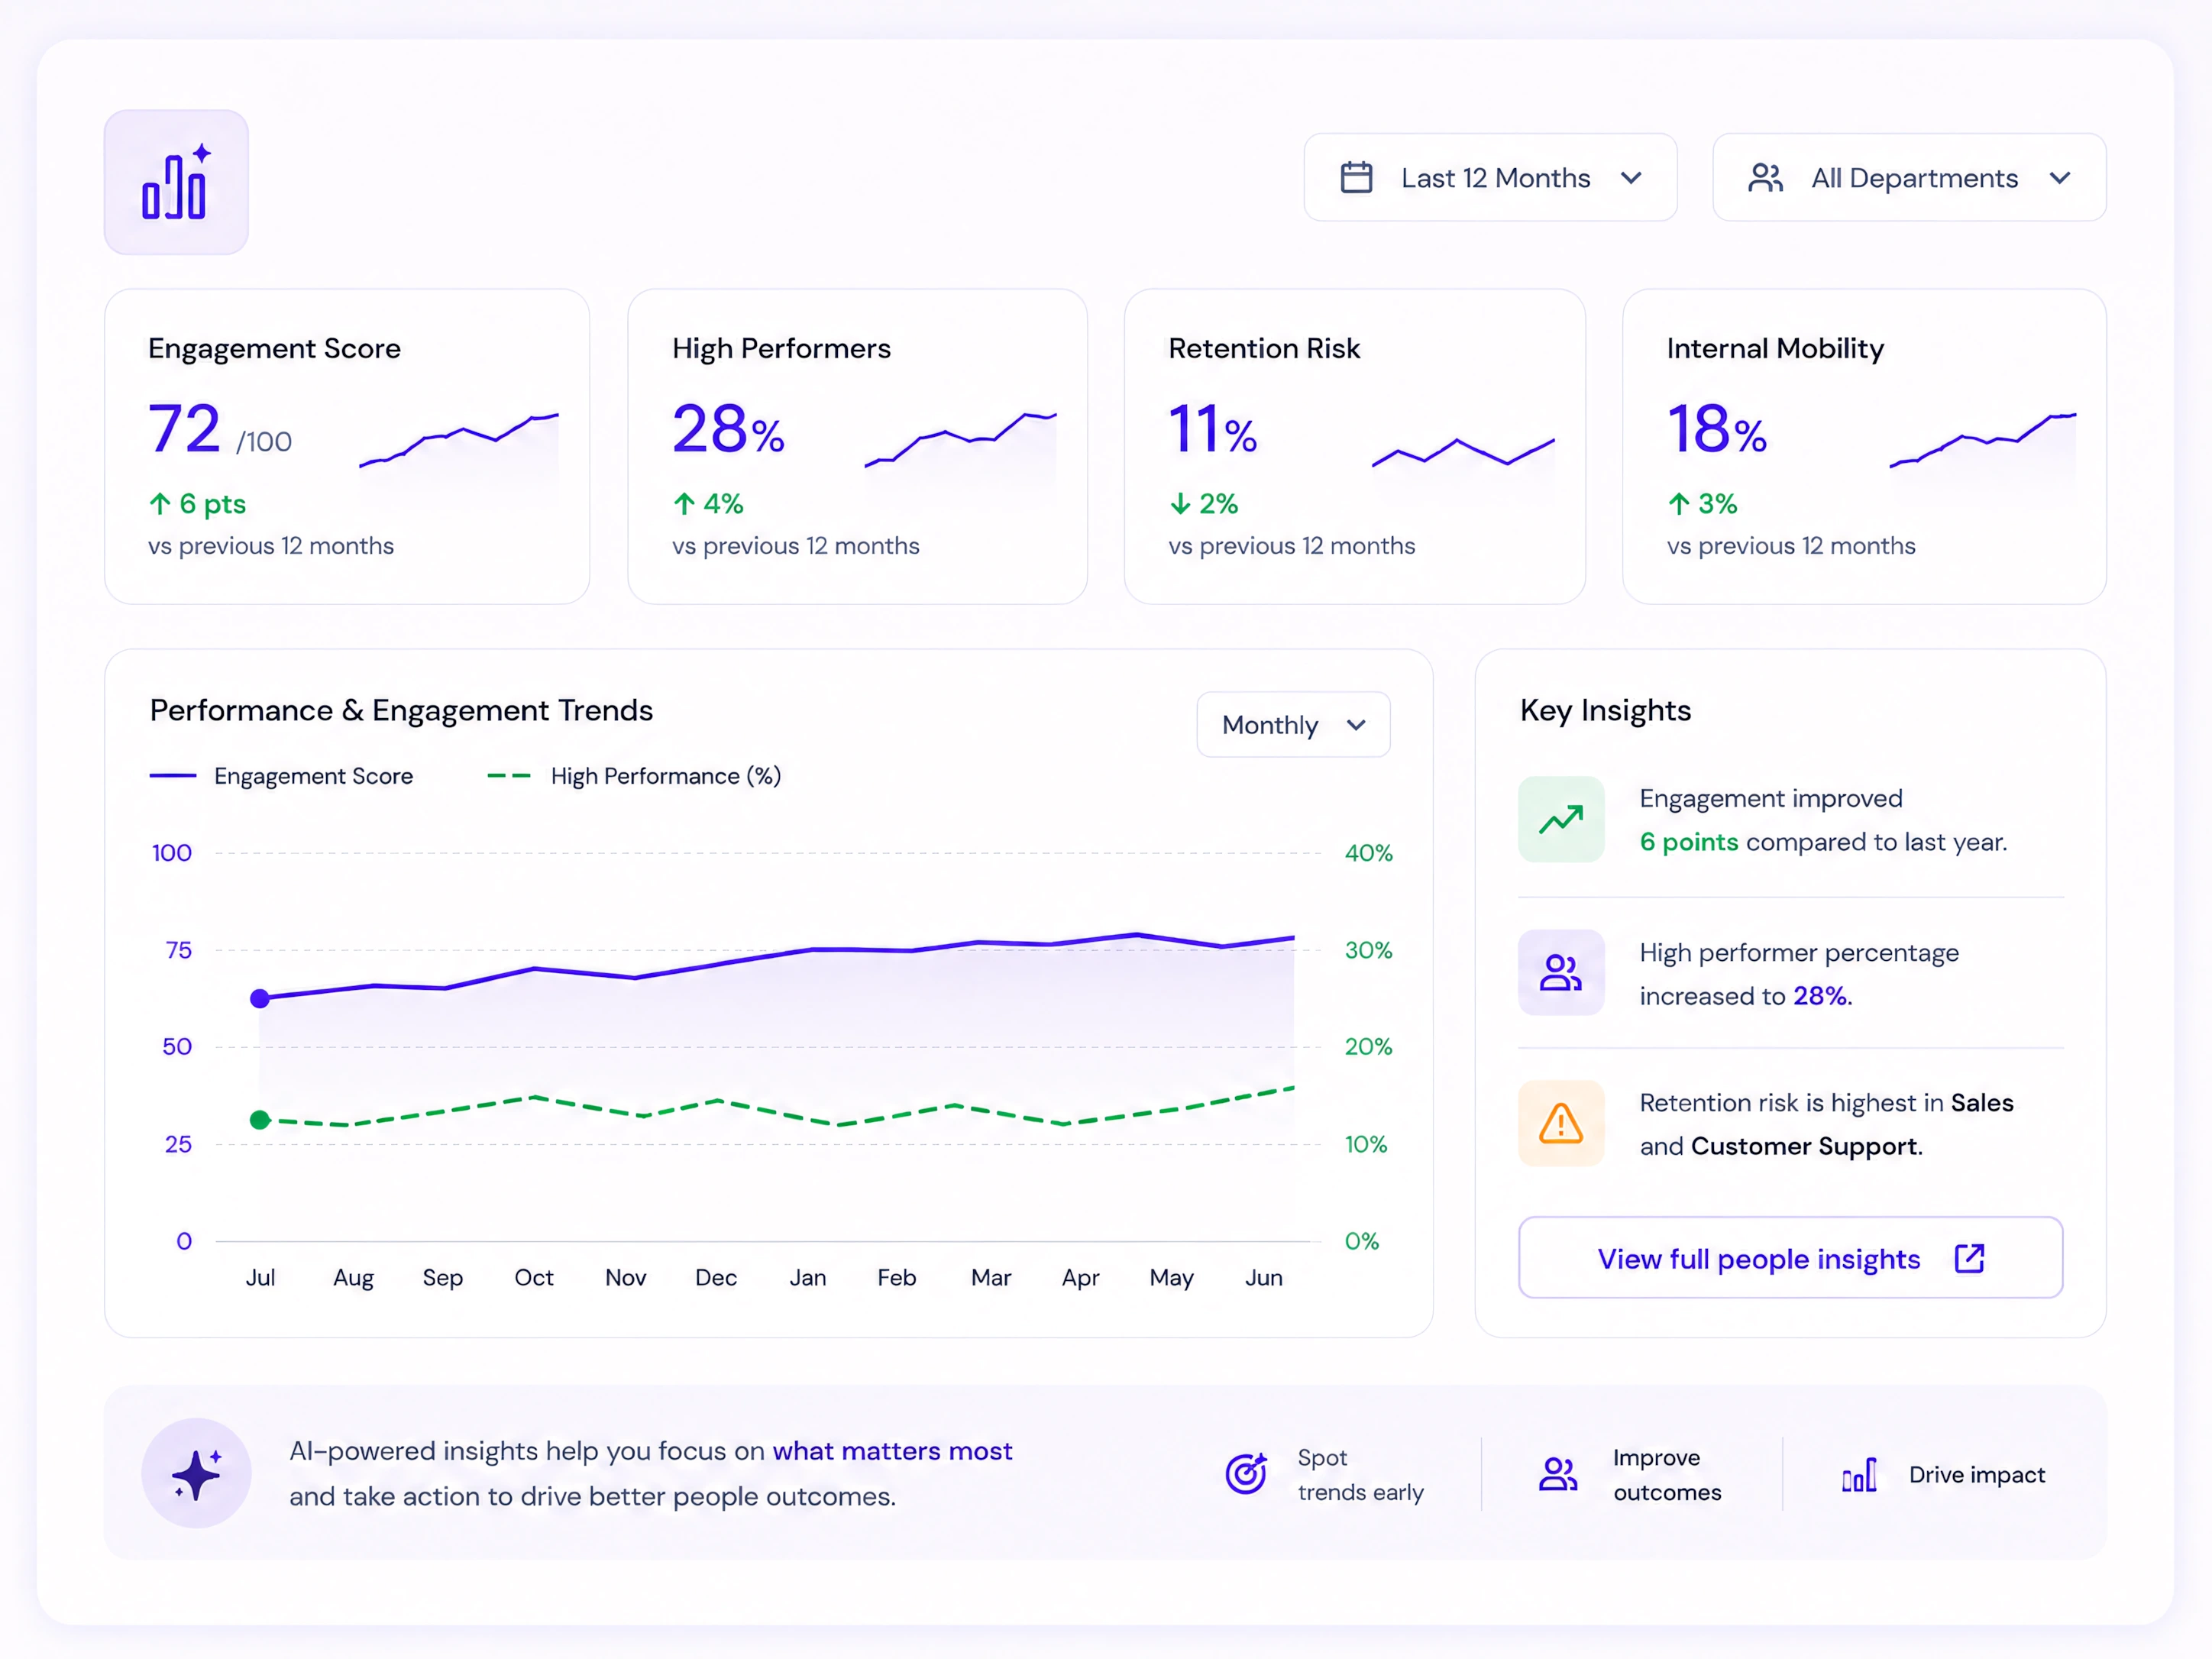The height and width of the screenshot is (1659, 2212).
Task: Click the 'Customer Support' insight text
Action: (1804, 1146)
